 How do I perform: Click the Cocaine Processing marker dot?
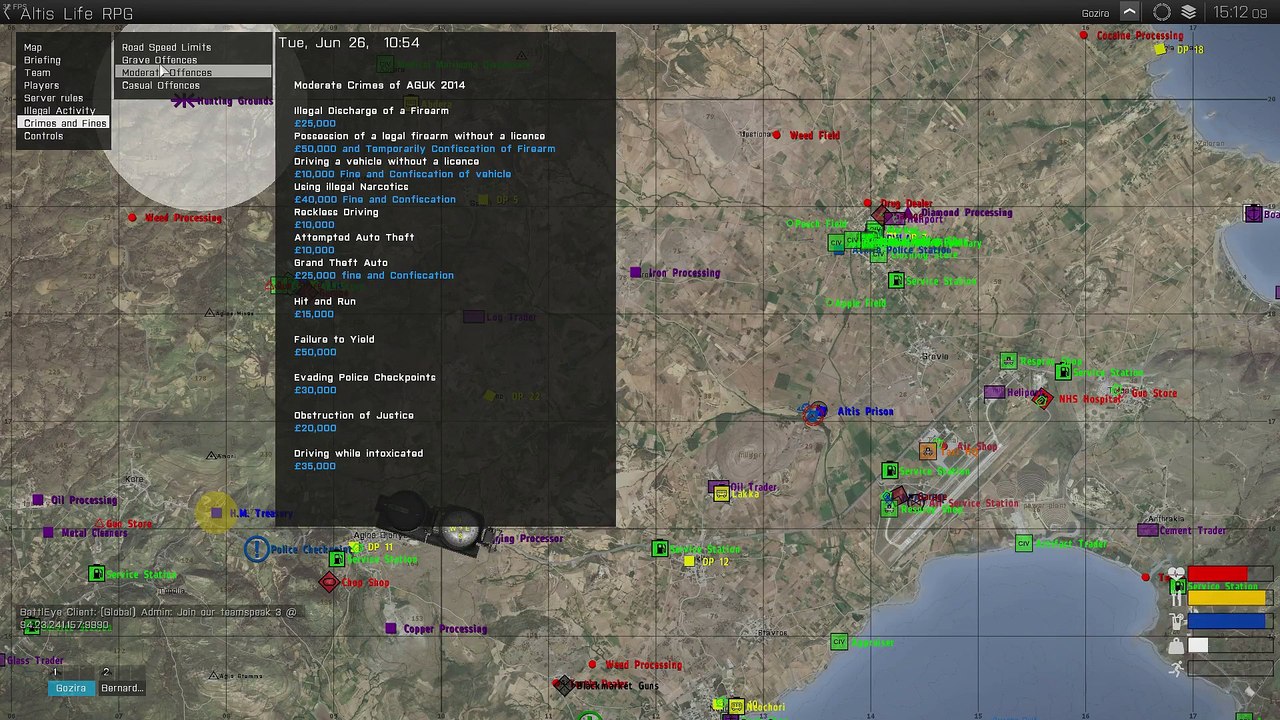pos(1084,35)
